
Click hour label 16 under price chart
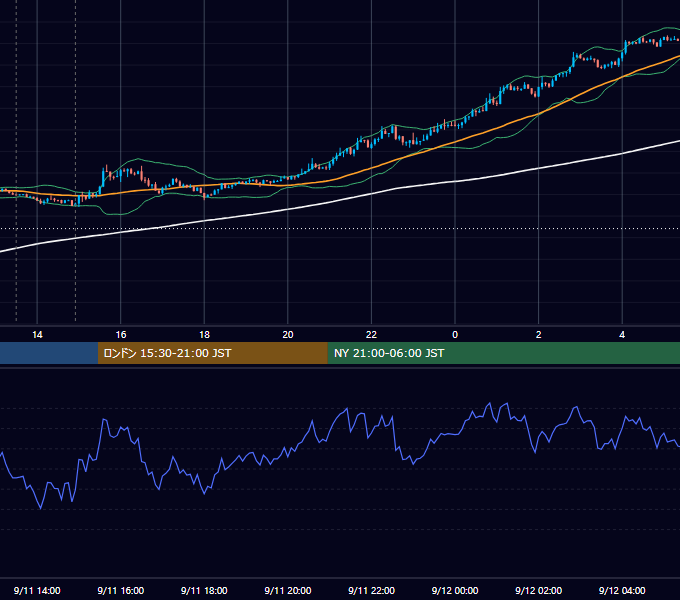[121, 335]
